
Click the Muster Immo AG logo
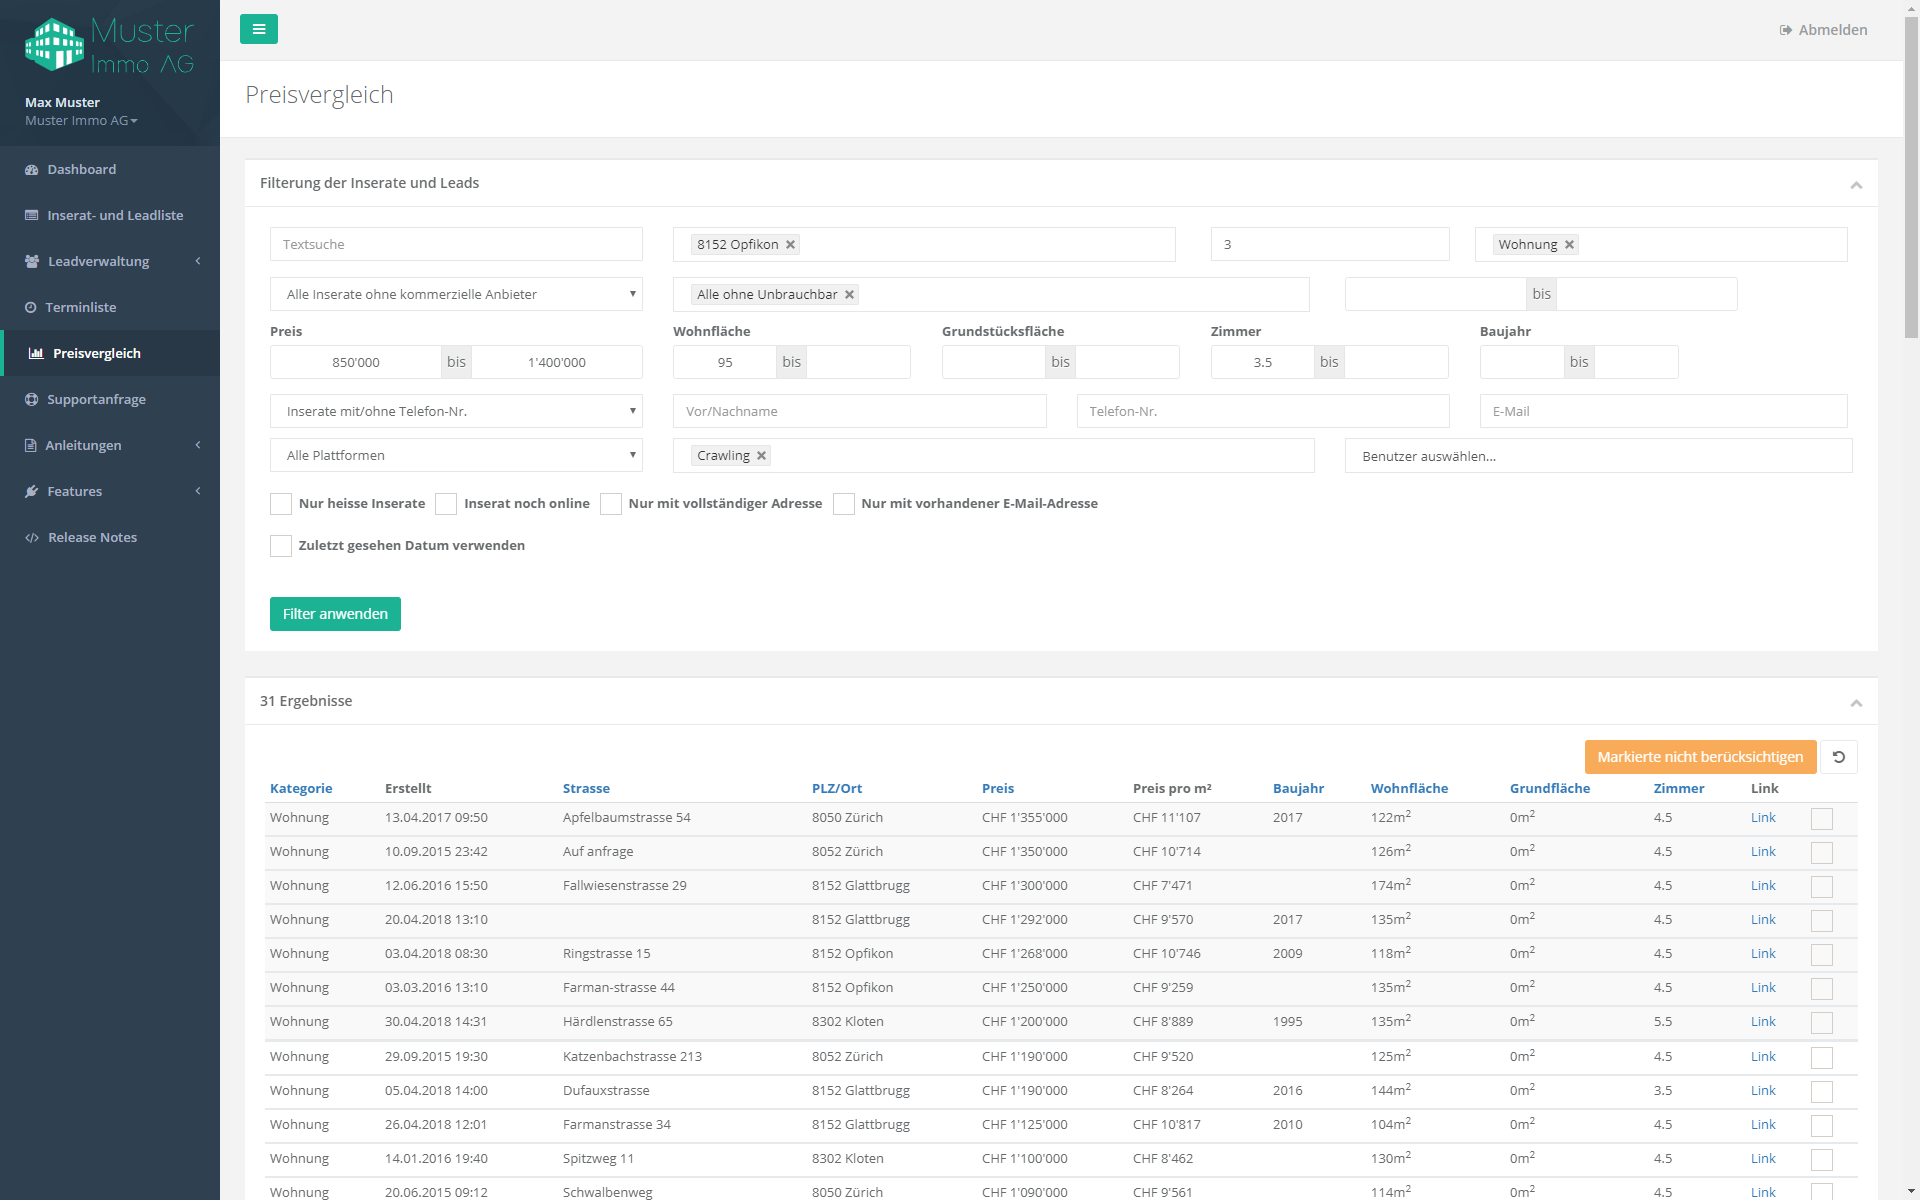(x=110, y=46)
